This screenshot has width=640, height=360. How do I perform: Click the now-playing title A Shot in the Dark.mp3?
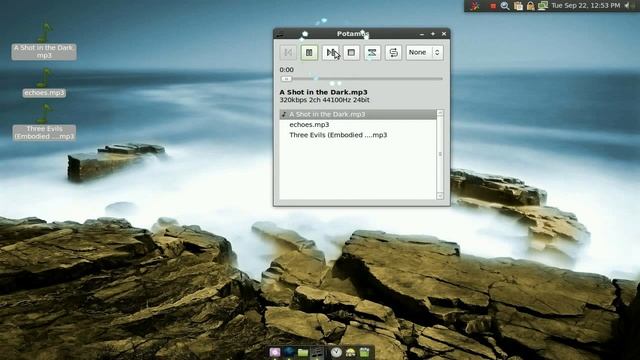[323, 92]
